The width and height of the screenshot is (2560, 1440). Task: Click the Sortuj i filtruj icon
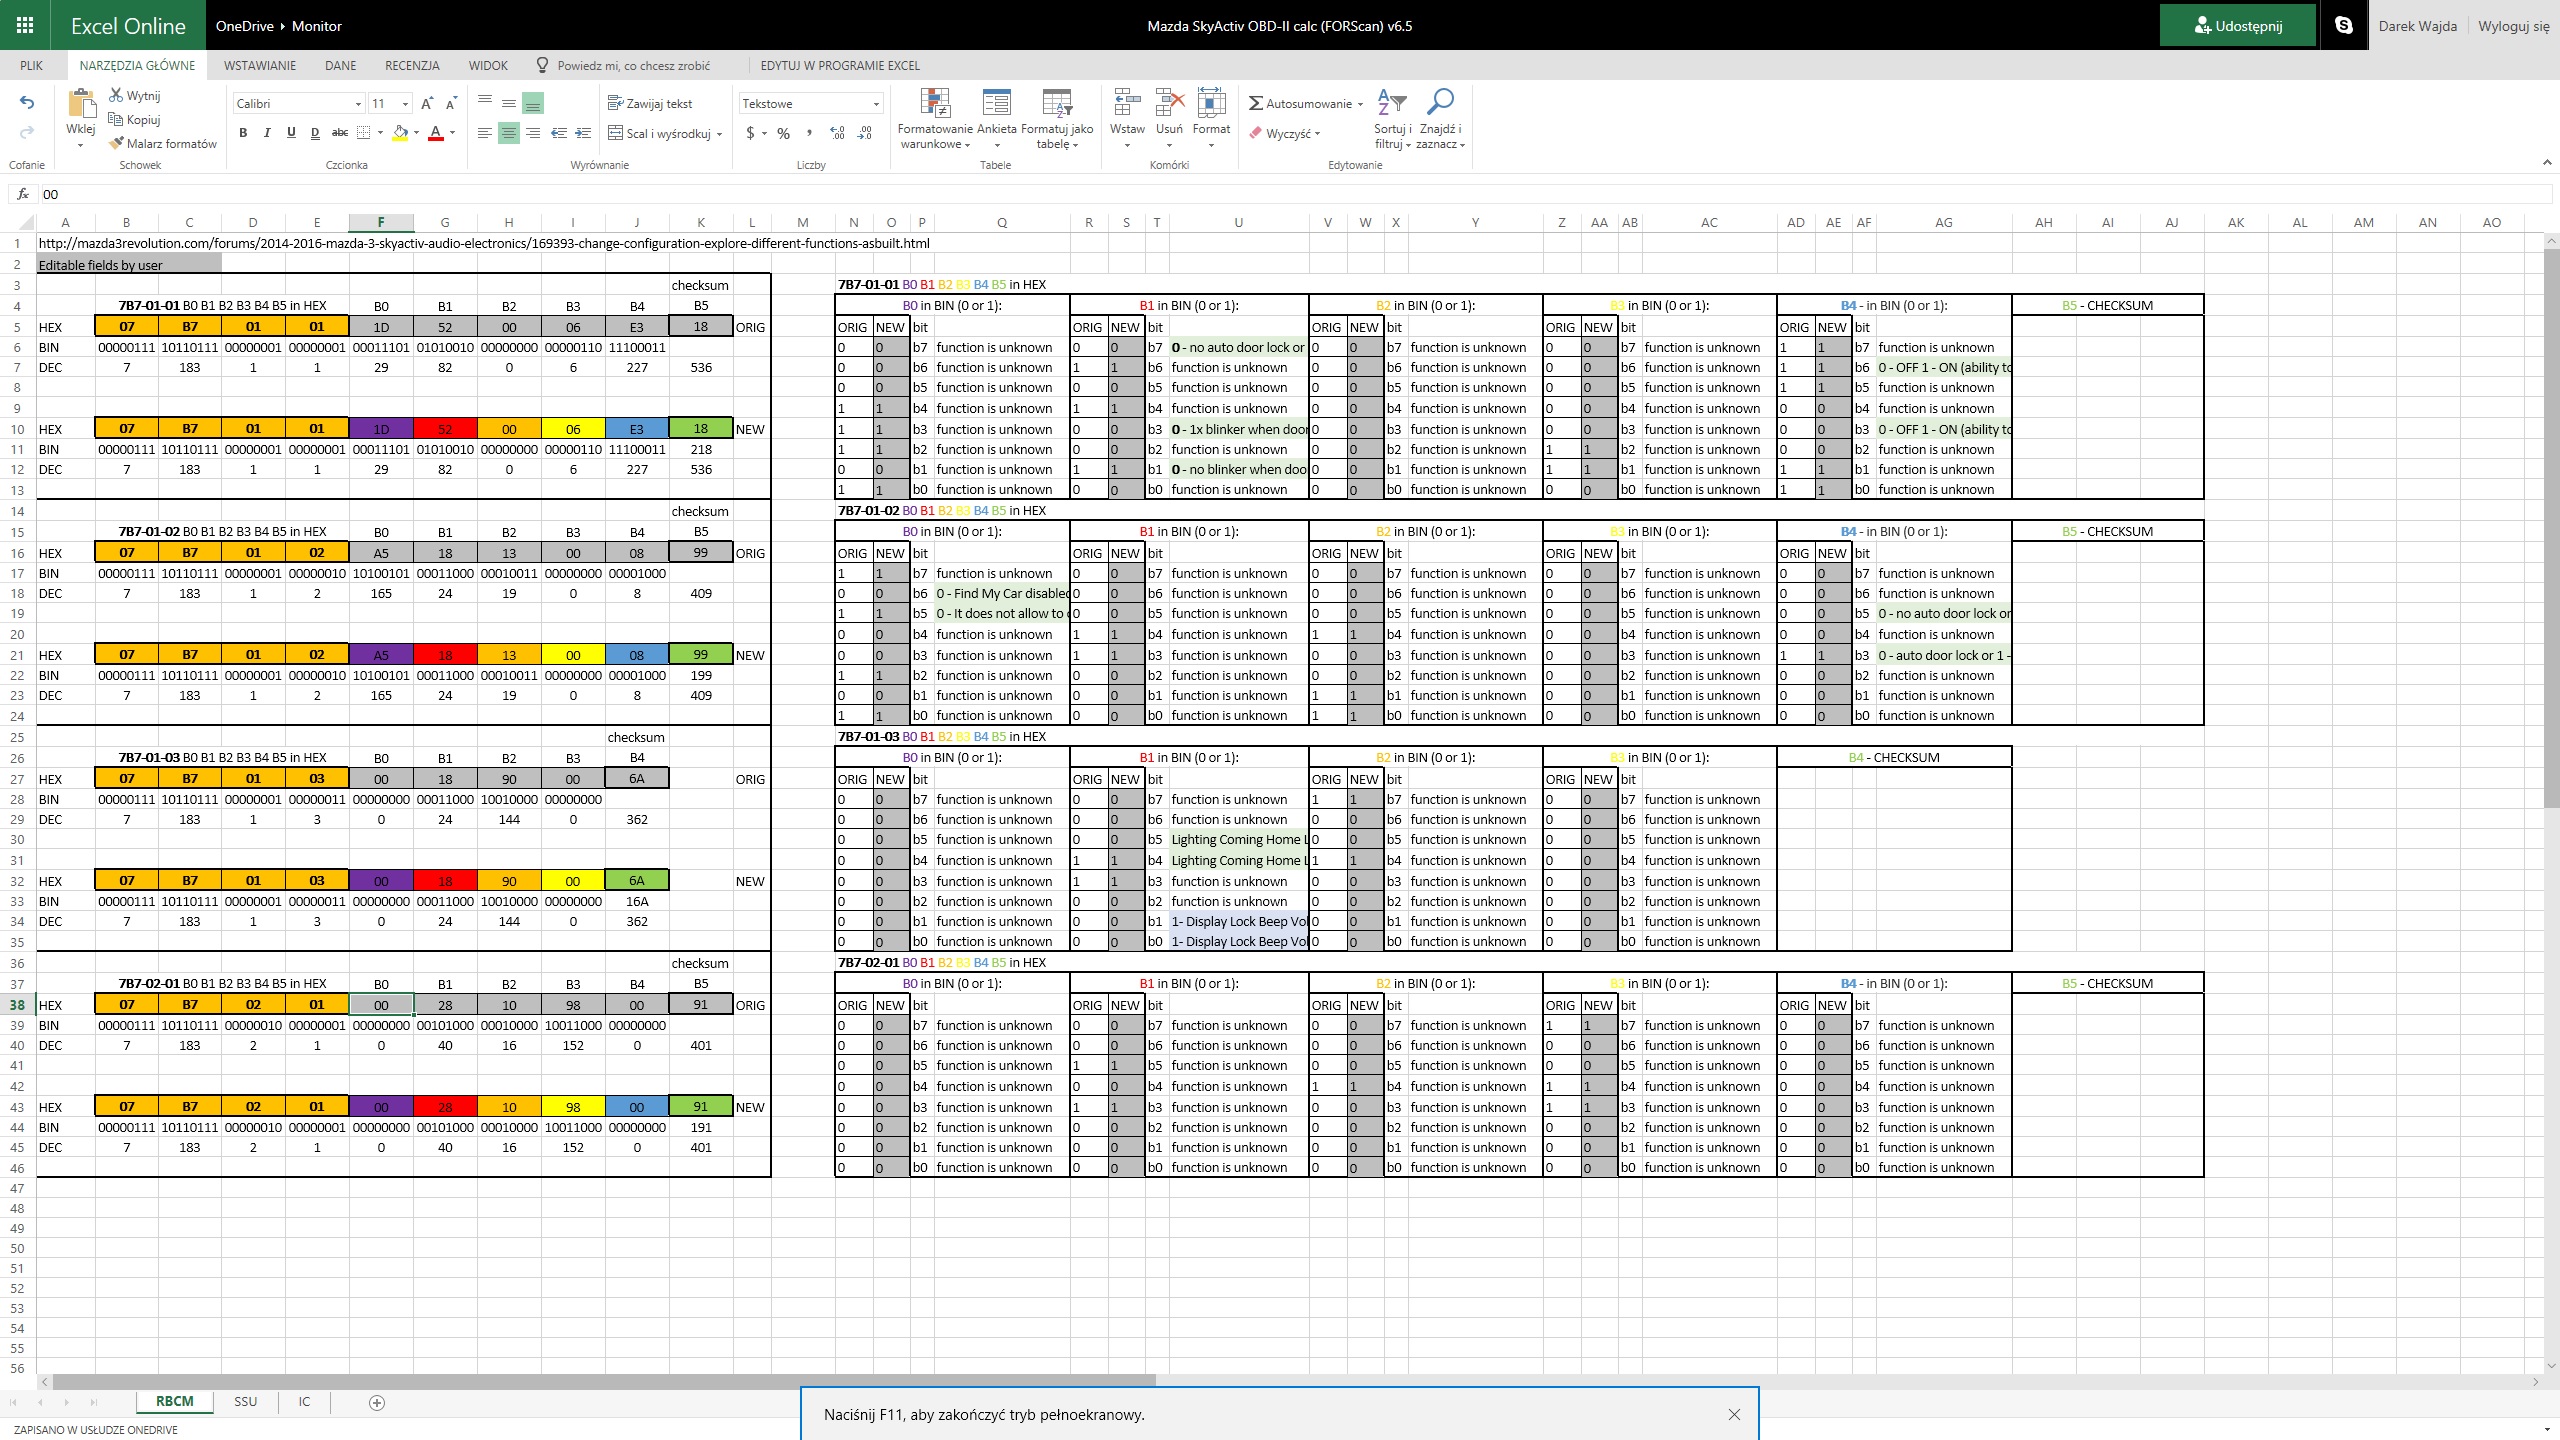(x=1392, y=103)
